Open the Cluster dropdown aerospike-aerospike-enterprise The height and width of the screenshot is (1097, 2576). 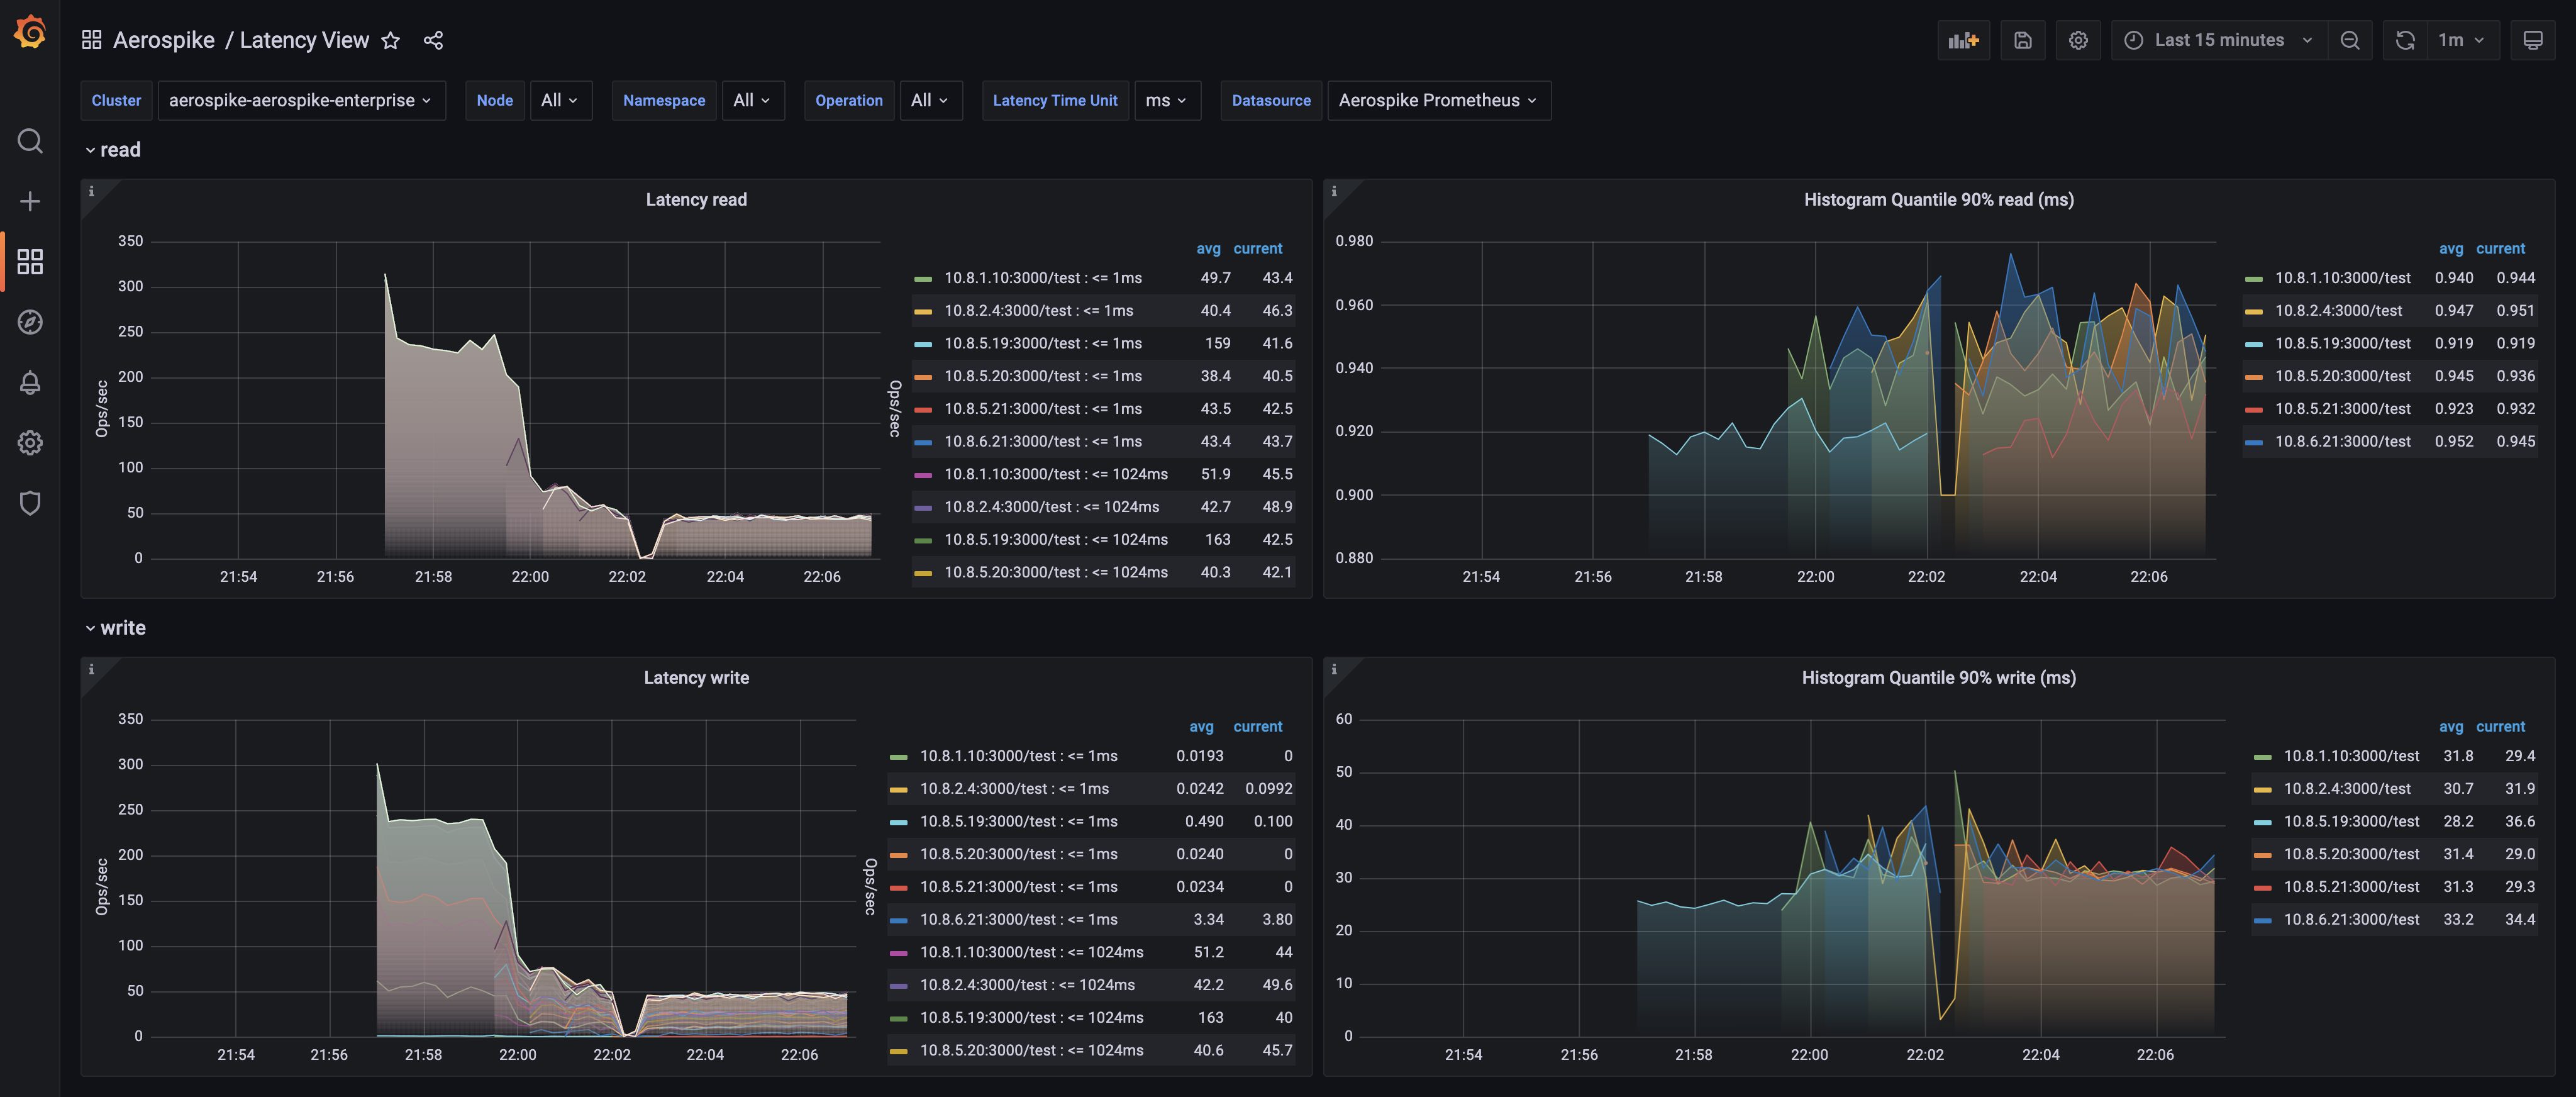click(x=300, y=100)
